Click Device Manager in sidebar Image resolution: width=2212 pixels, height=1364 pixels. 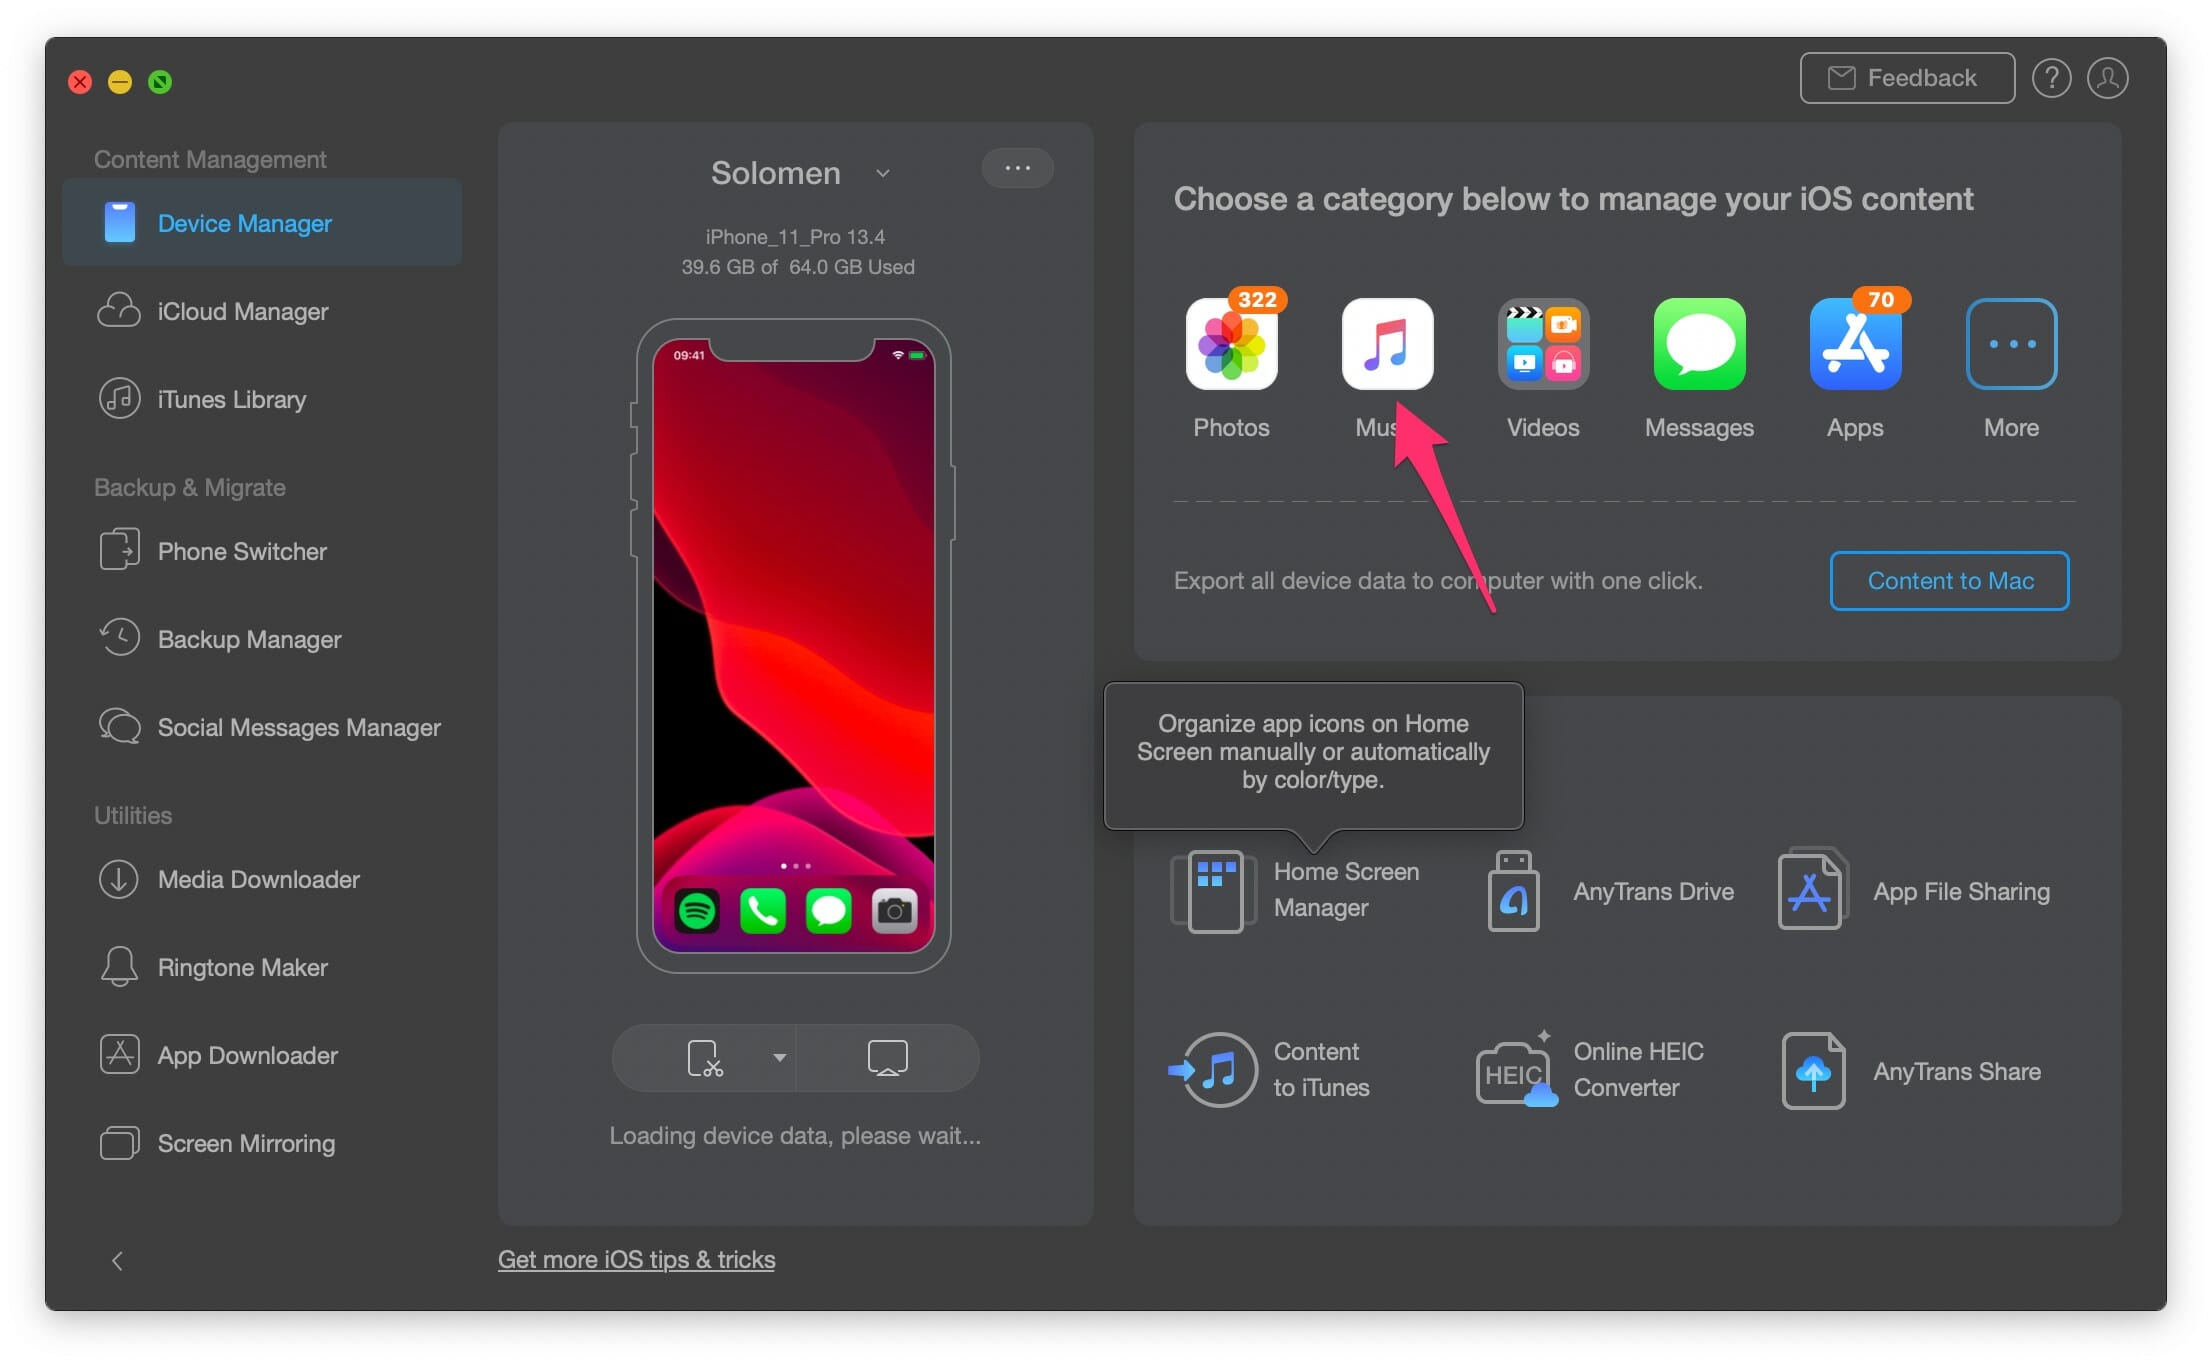[x=245, y=223]
